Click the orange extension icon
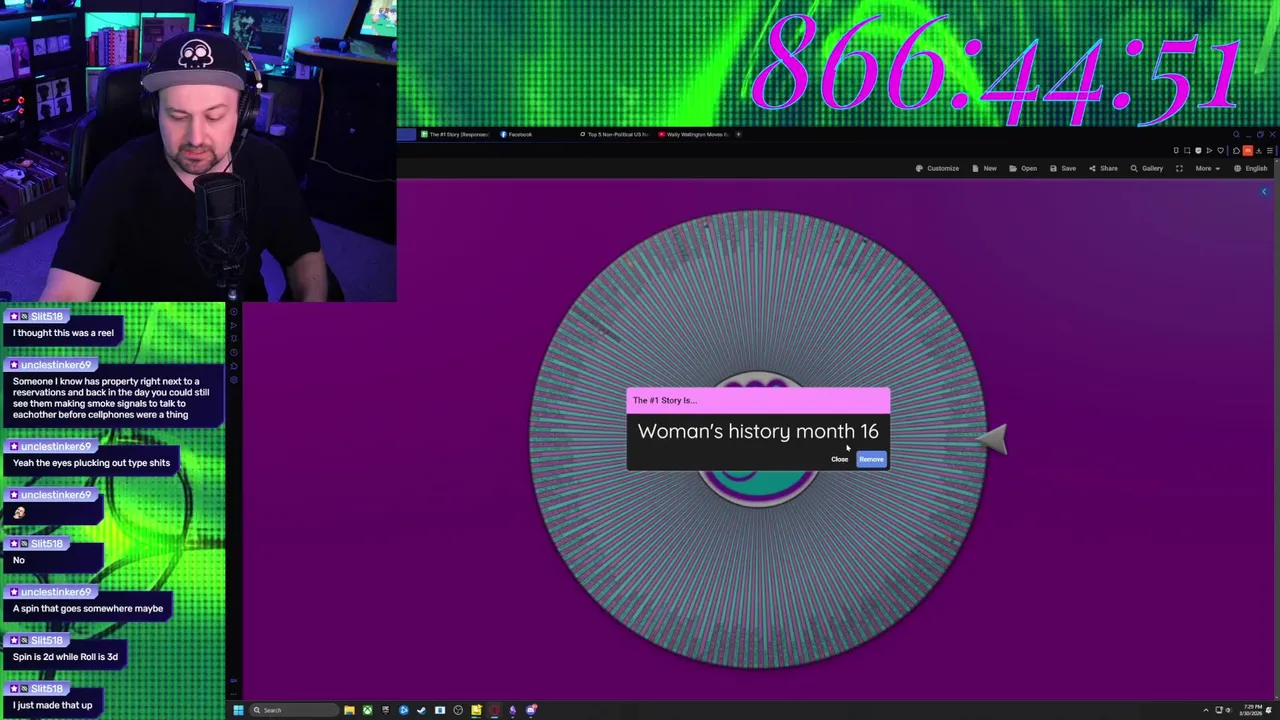This screenshot has height=720, width=1280. pos(1248,150)
